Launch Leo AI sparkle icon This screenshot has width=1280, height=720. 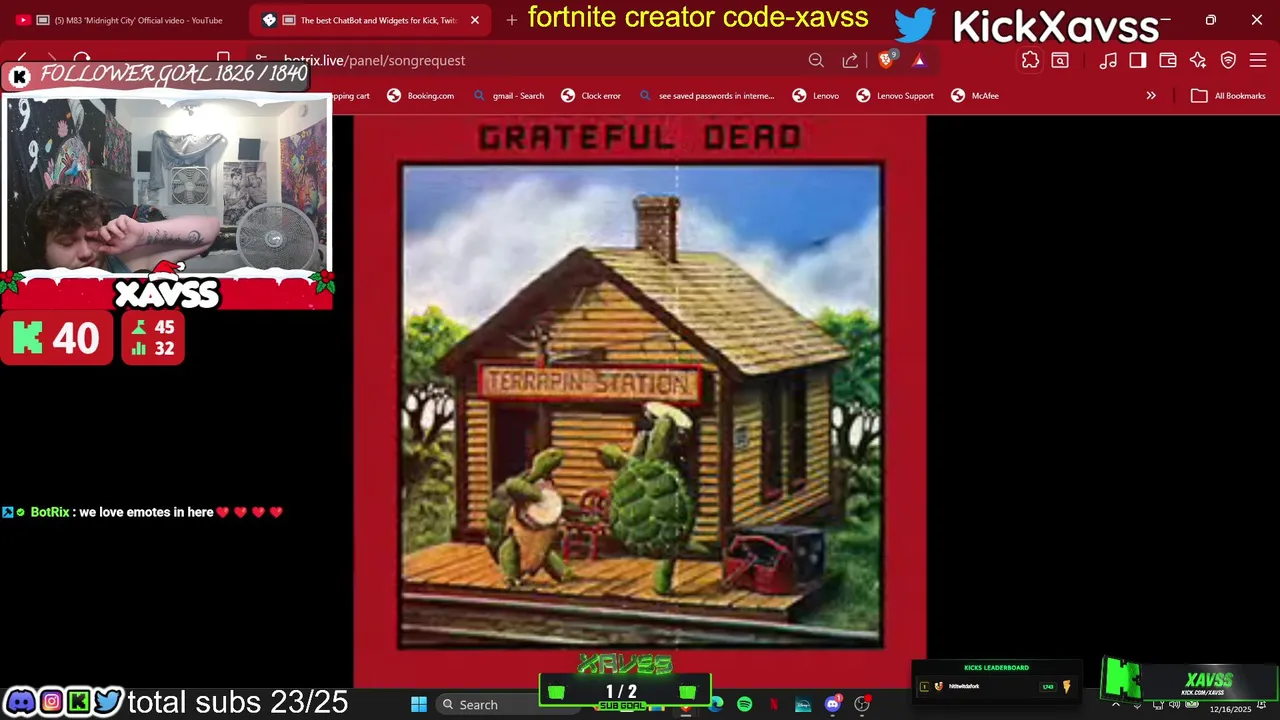[1198, 60]
